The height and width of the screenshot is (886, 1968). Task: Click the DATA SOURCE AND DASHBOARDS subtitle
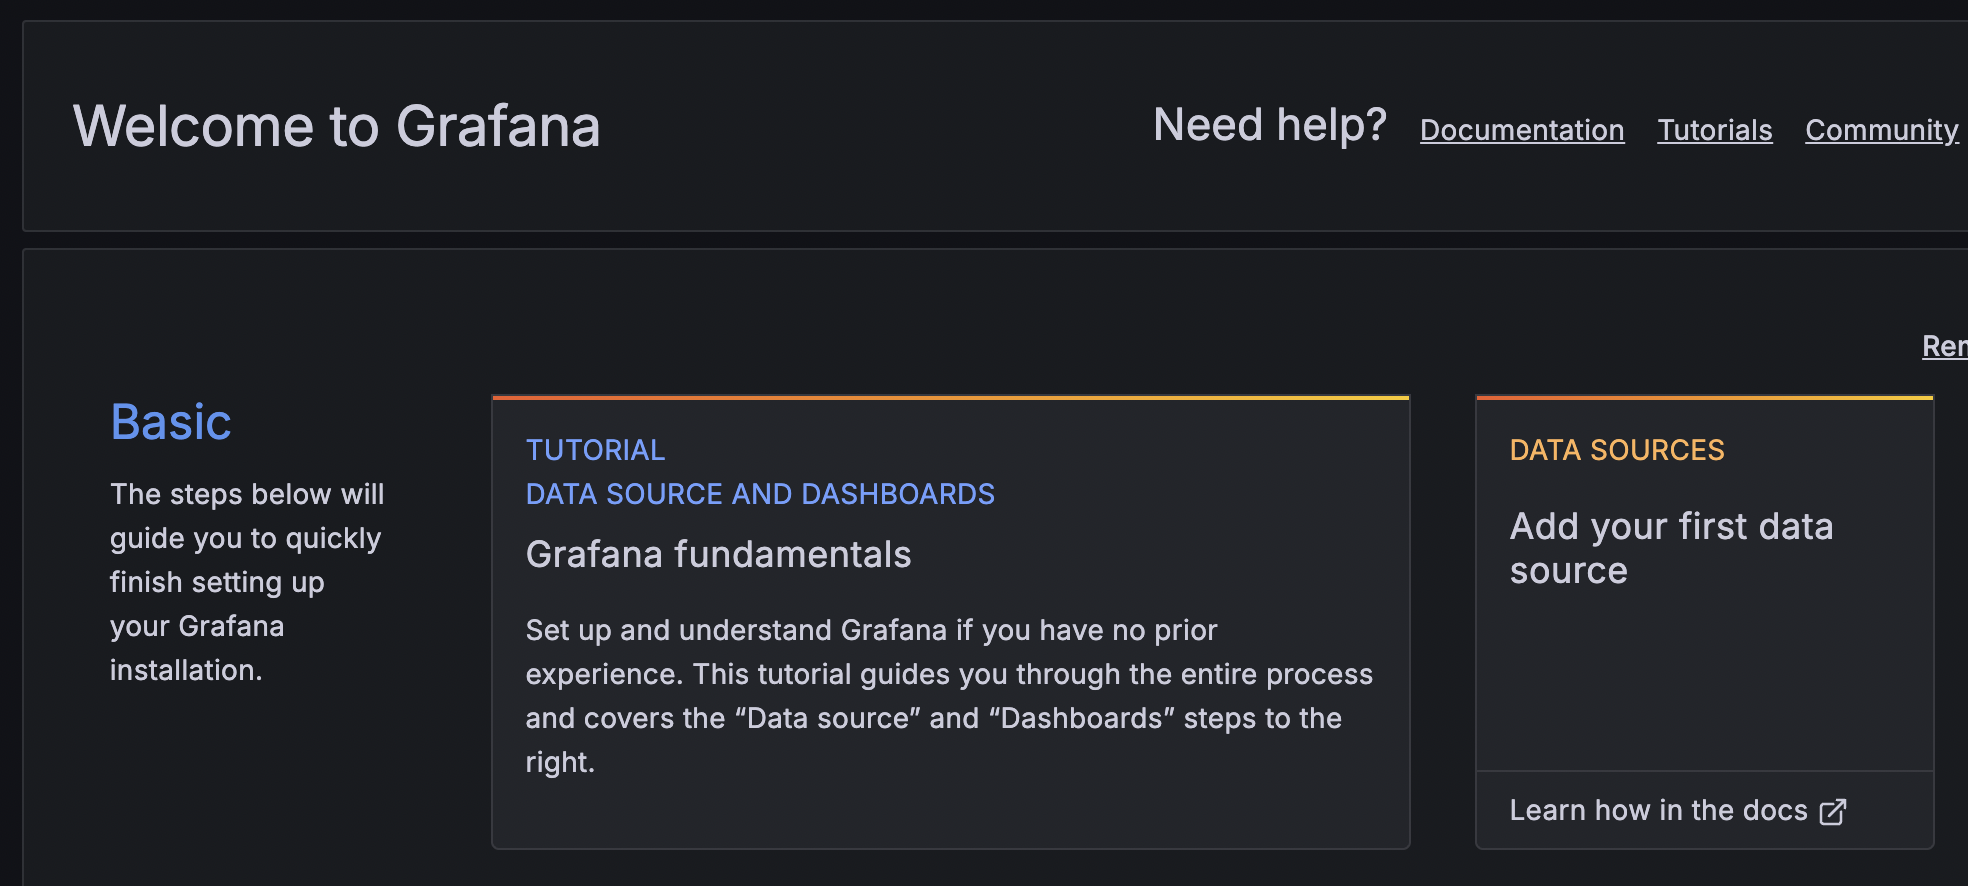[x=760, y=494]
